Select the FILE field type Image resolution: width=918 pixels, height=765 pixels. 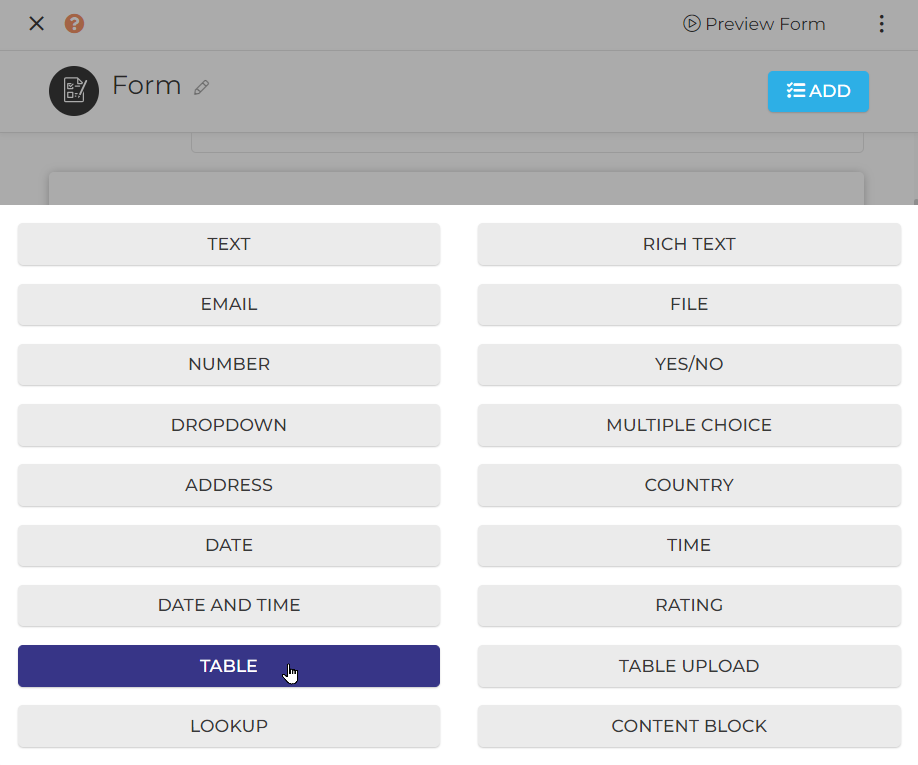689,304
